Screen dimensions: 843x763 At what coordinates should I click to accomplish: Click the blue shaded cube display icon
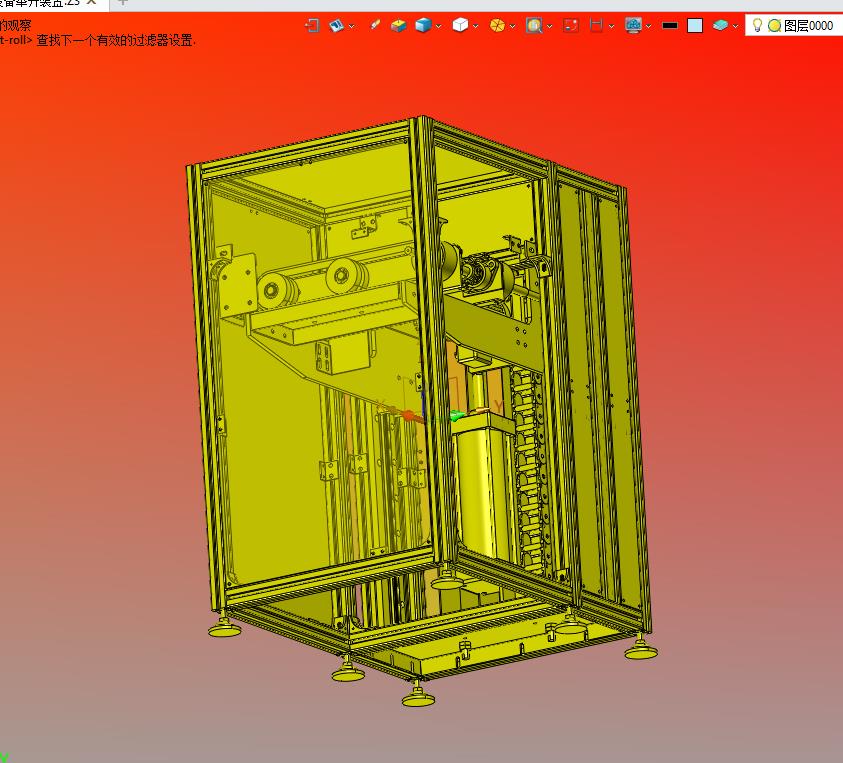tap(423, 25)
